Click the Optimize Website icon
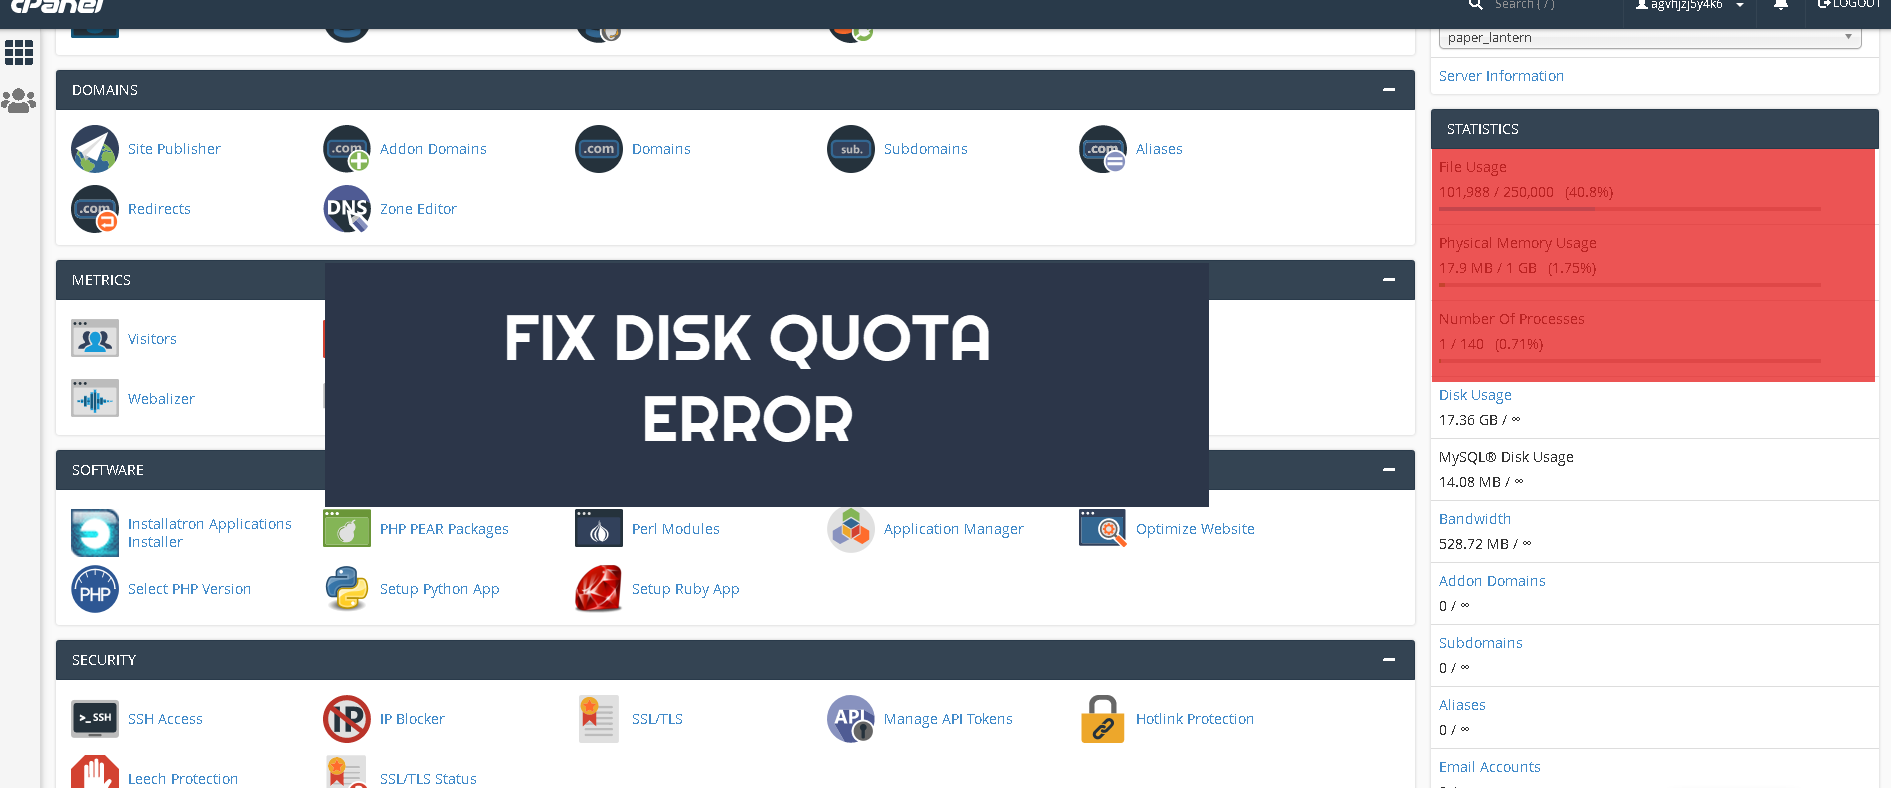1891x788 pixels. point(1103,528)
